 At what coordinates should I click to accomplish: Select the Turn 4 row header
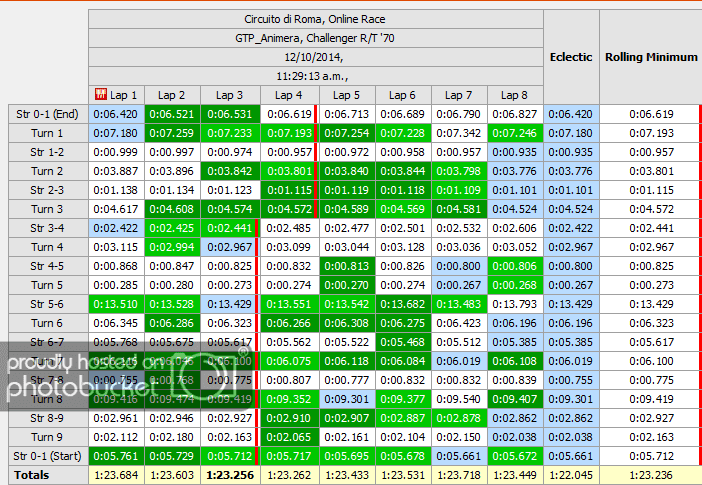coord(48,247)
